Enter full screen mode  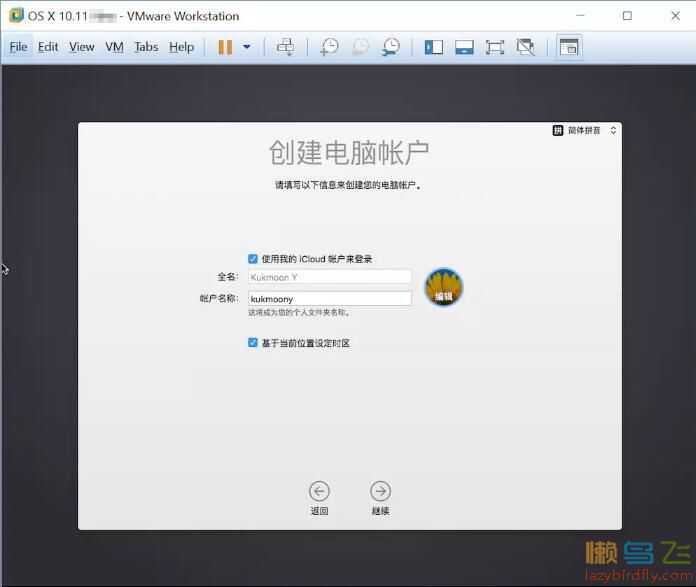click(495, 47)
